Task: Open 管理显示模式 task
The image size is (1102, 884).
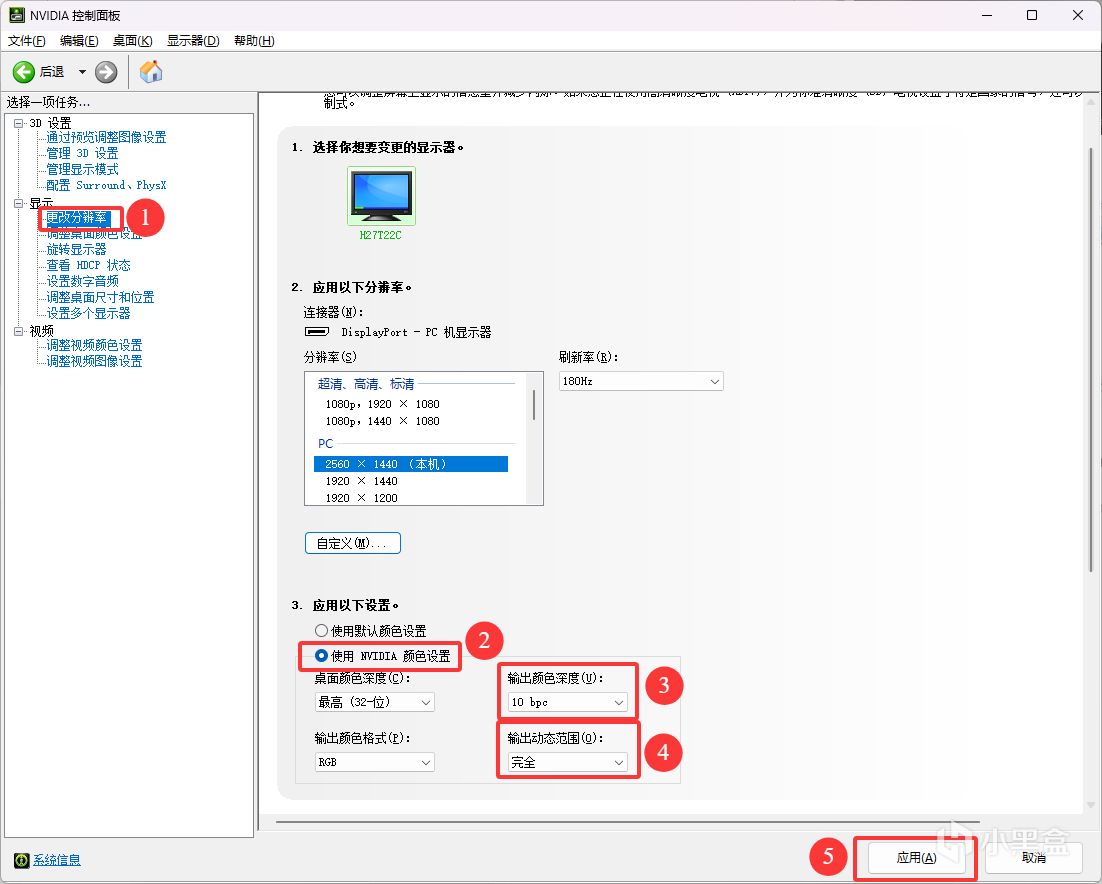Action: coord(82,169)
